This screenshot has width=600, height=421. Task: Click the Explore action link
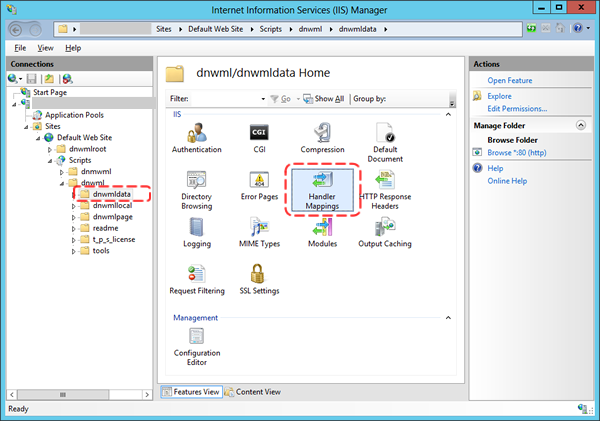point(499,96)
